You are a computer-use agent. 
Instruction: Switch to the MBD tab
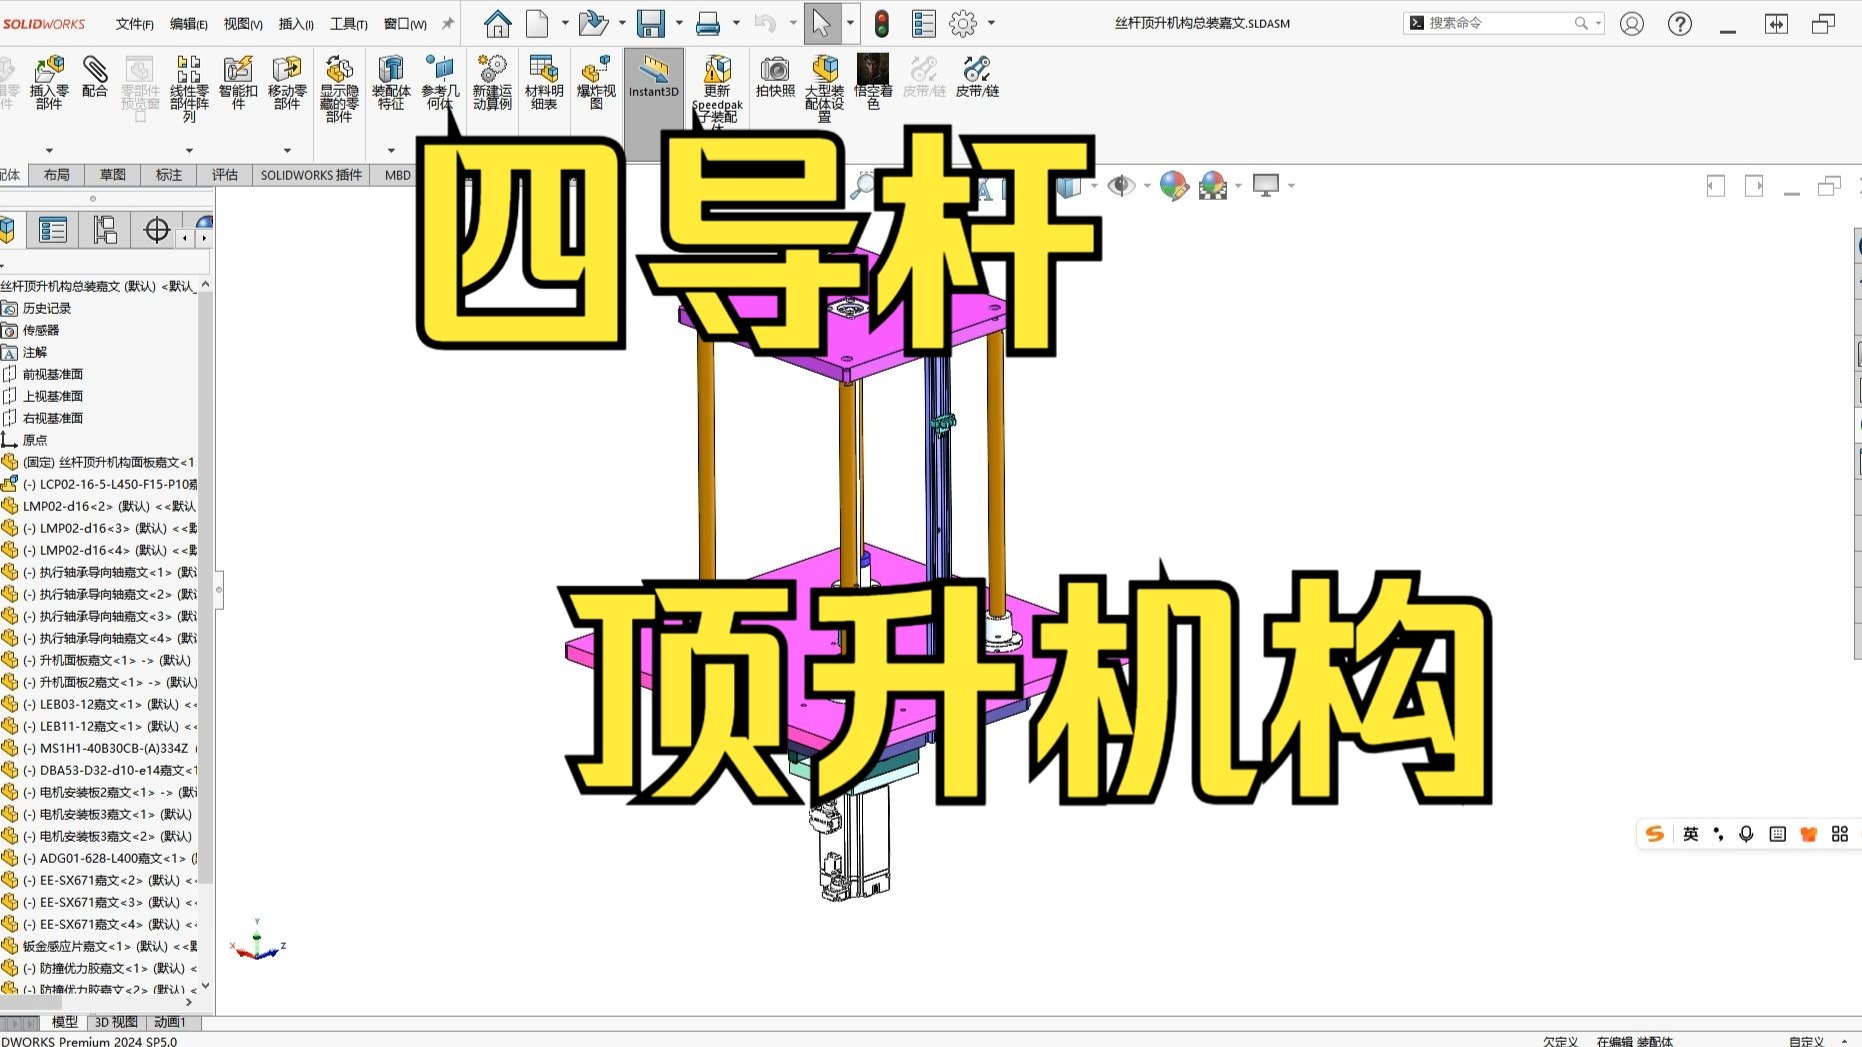coord(397,175)
